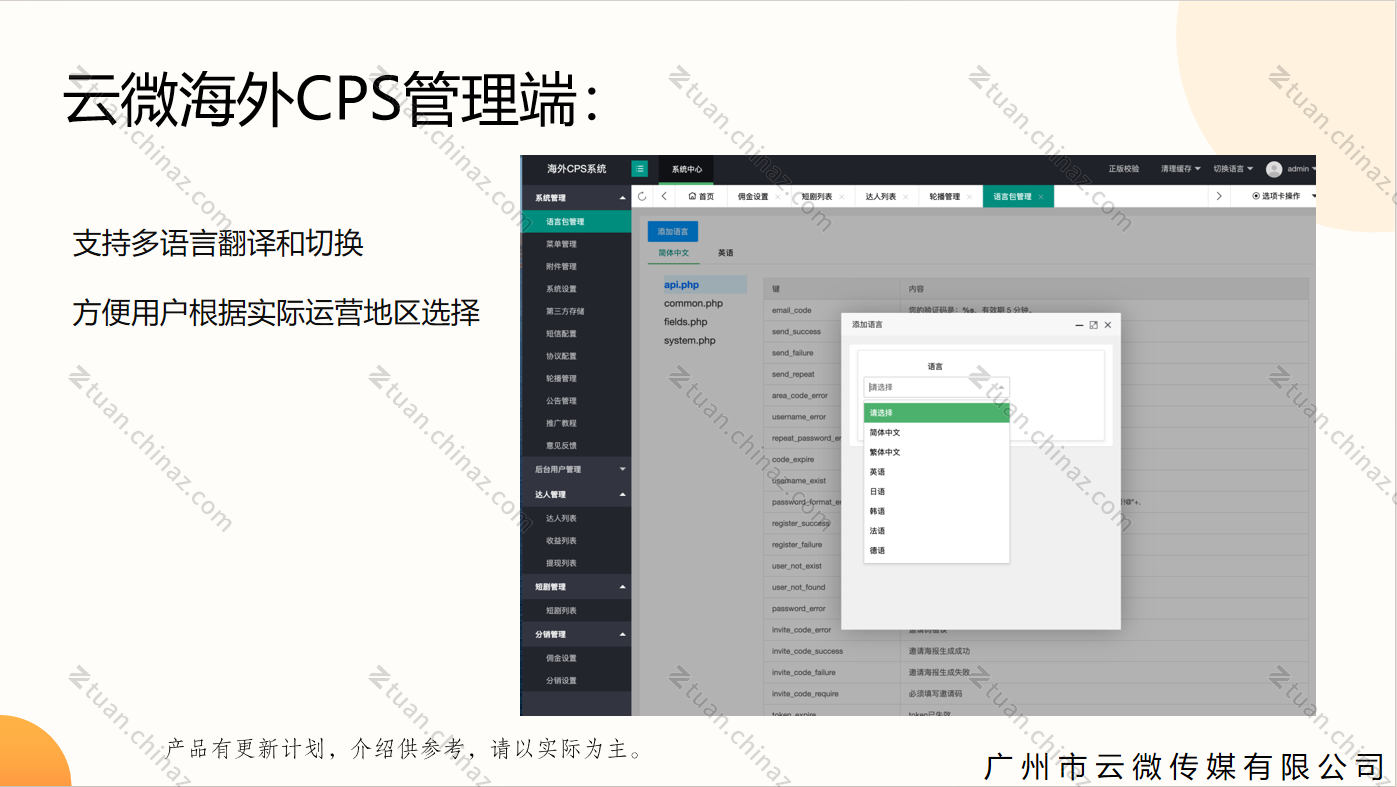
Task: Open 轮播管理 in the sidebar
Action: click(577, 378)
